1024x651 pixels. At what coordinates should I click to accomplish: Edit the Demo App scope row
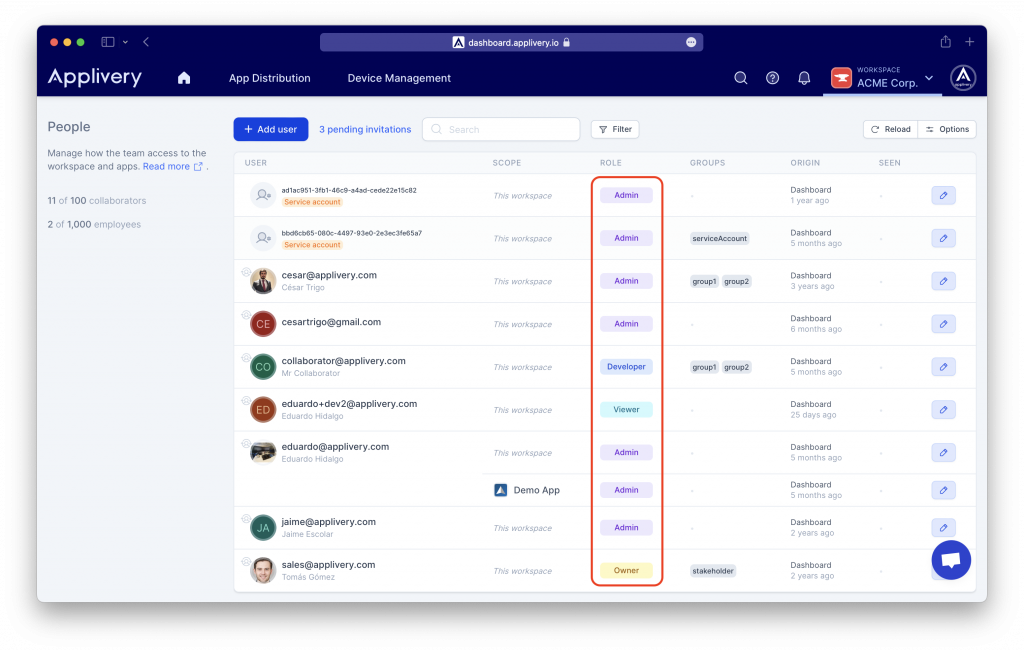944,490
